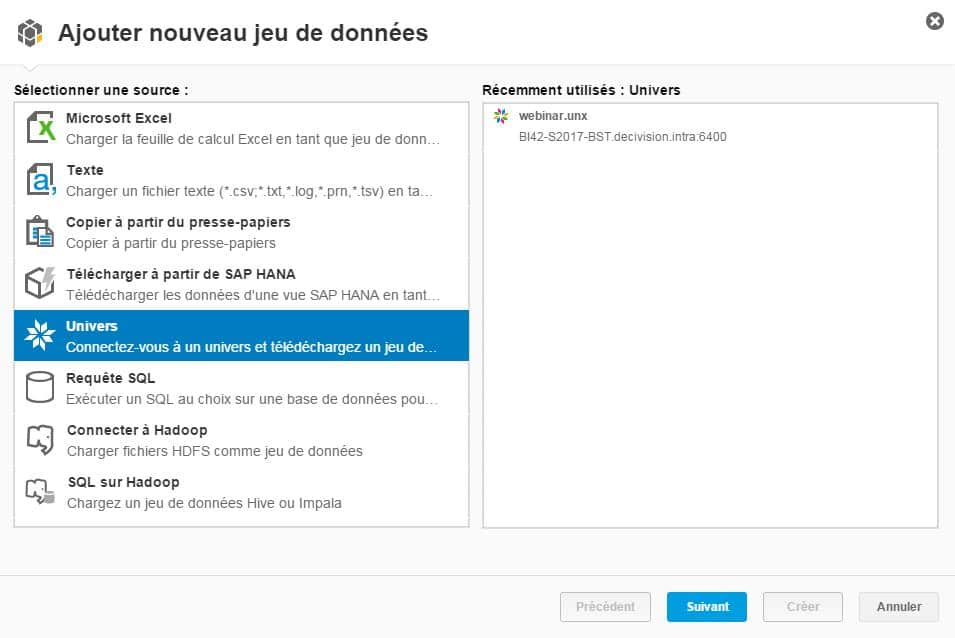
Task: Click the Suivant button
Action: tap(707, 606)
